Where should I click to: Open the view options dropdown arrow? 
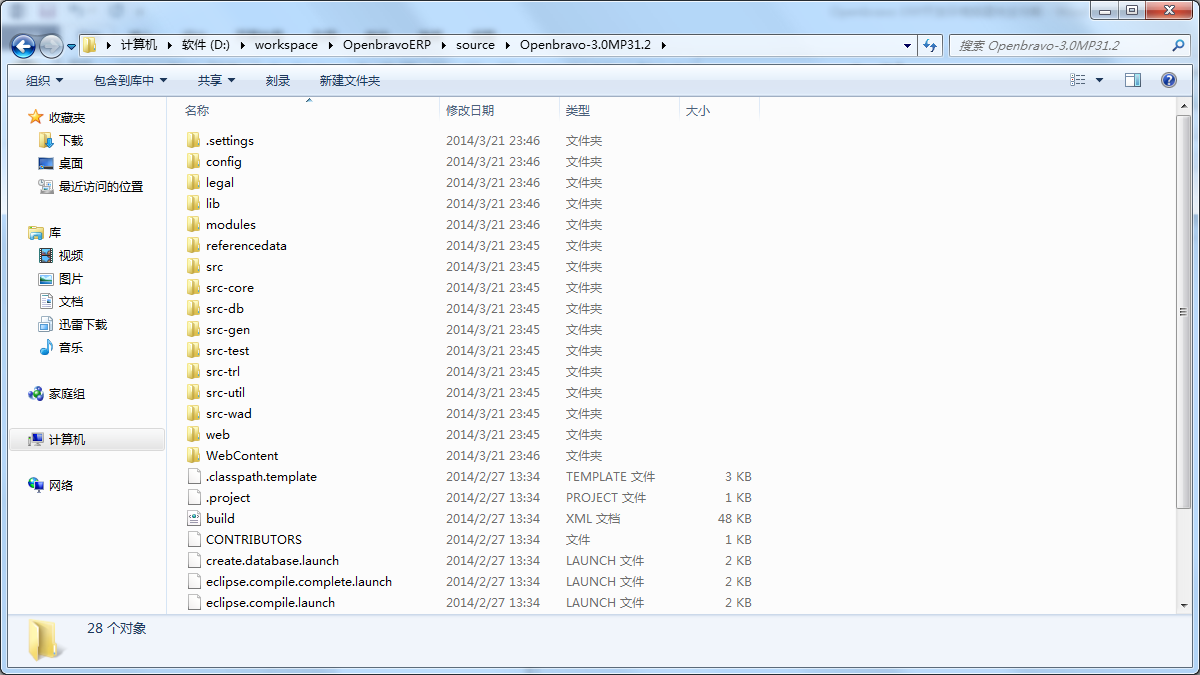1100,80
